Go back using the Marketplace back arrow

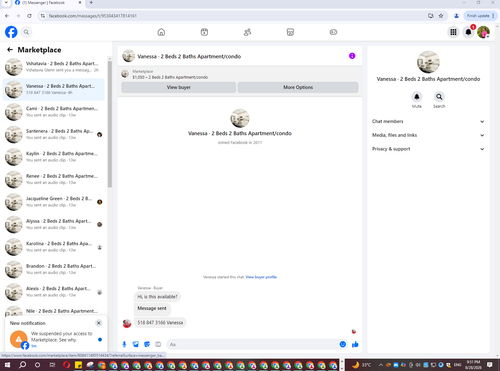(x=10, y=50)
